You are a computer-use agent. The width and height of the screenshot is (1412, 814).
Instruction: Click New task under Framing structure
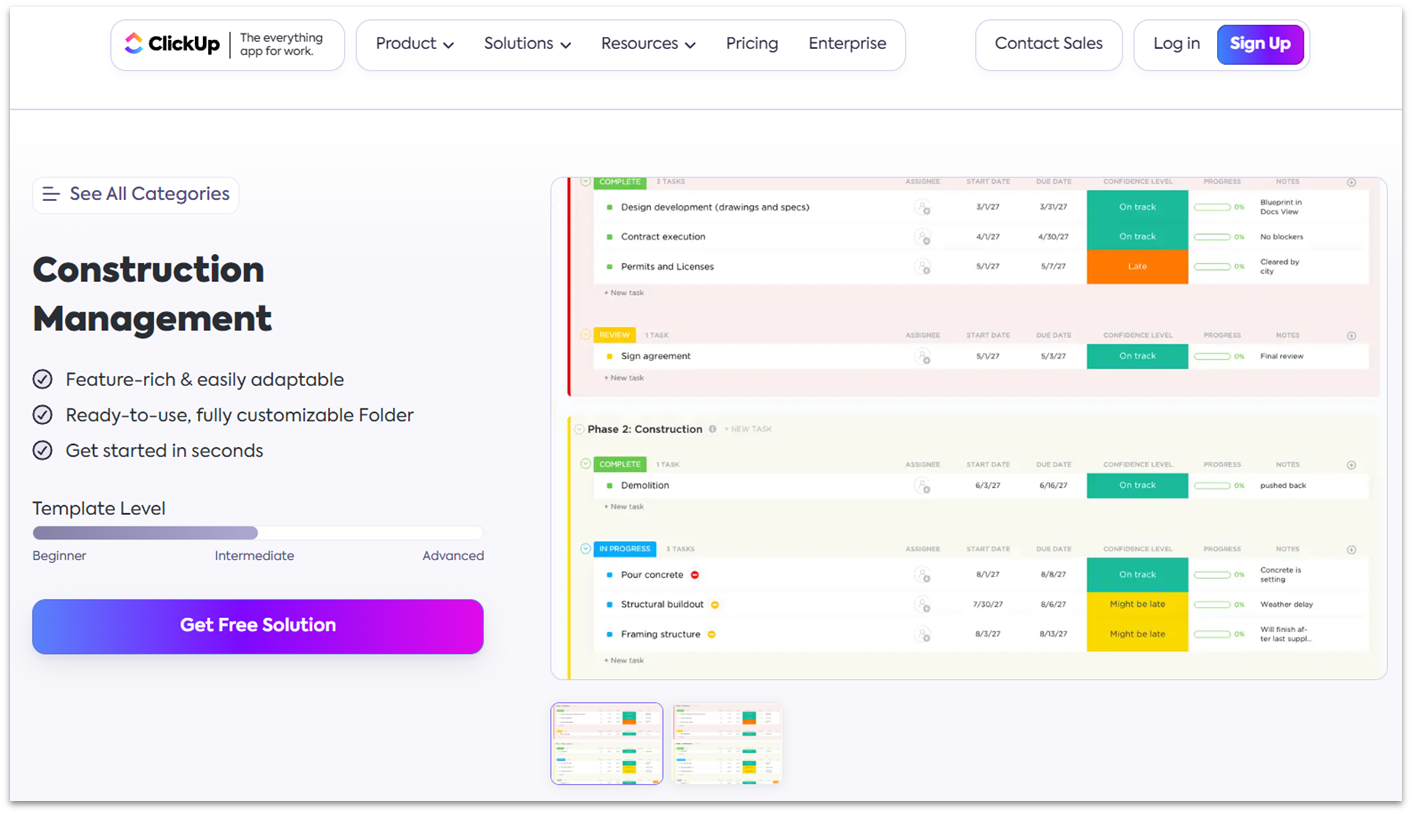pyautogui.click(x=624, y=661)
